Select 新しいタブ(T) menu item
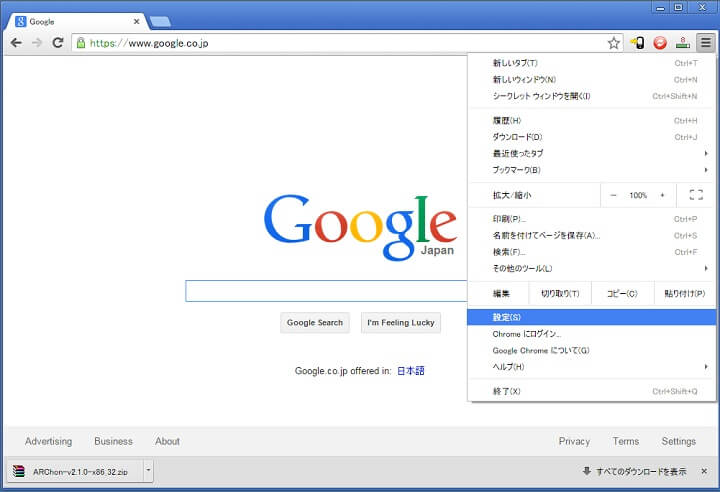 tap(592, 63)
